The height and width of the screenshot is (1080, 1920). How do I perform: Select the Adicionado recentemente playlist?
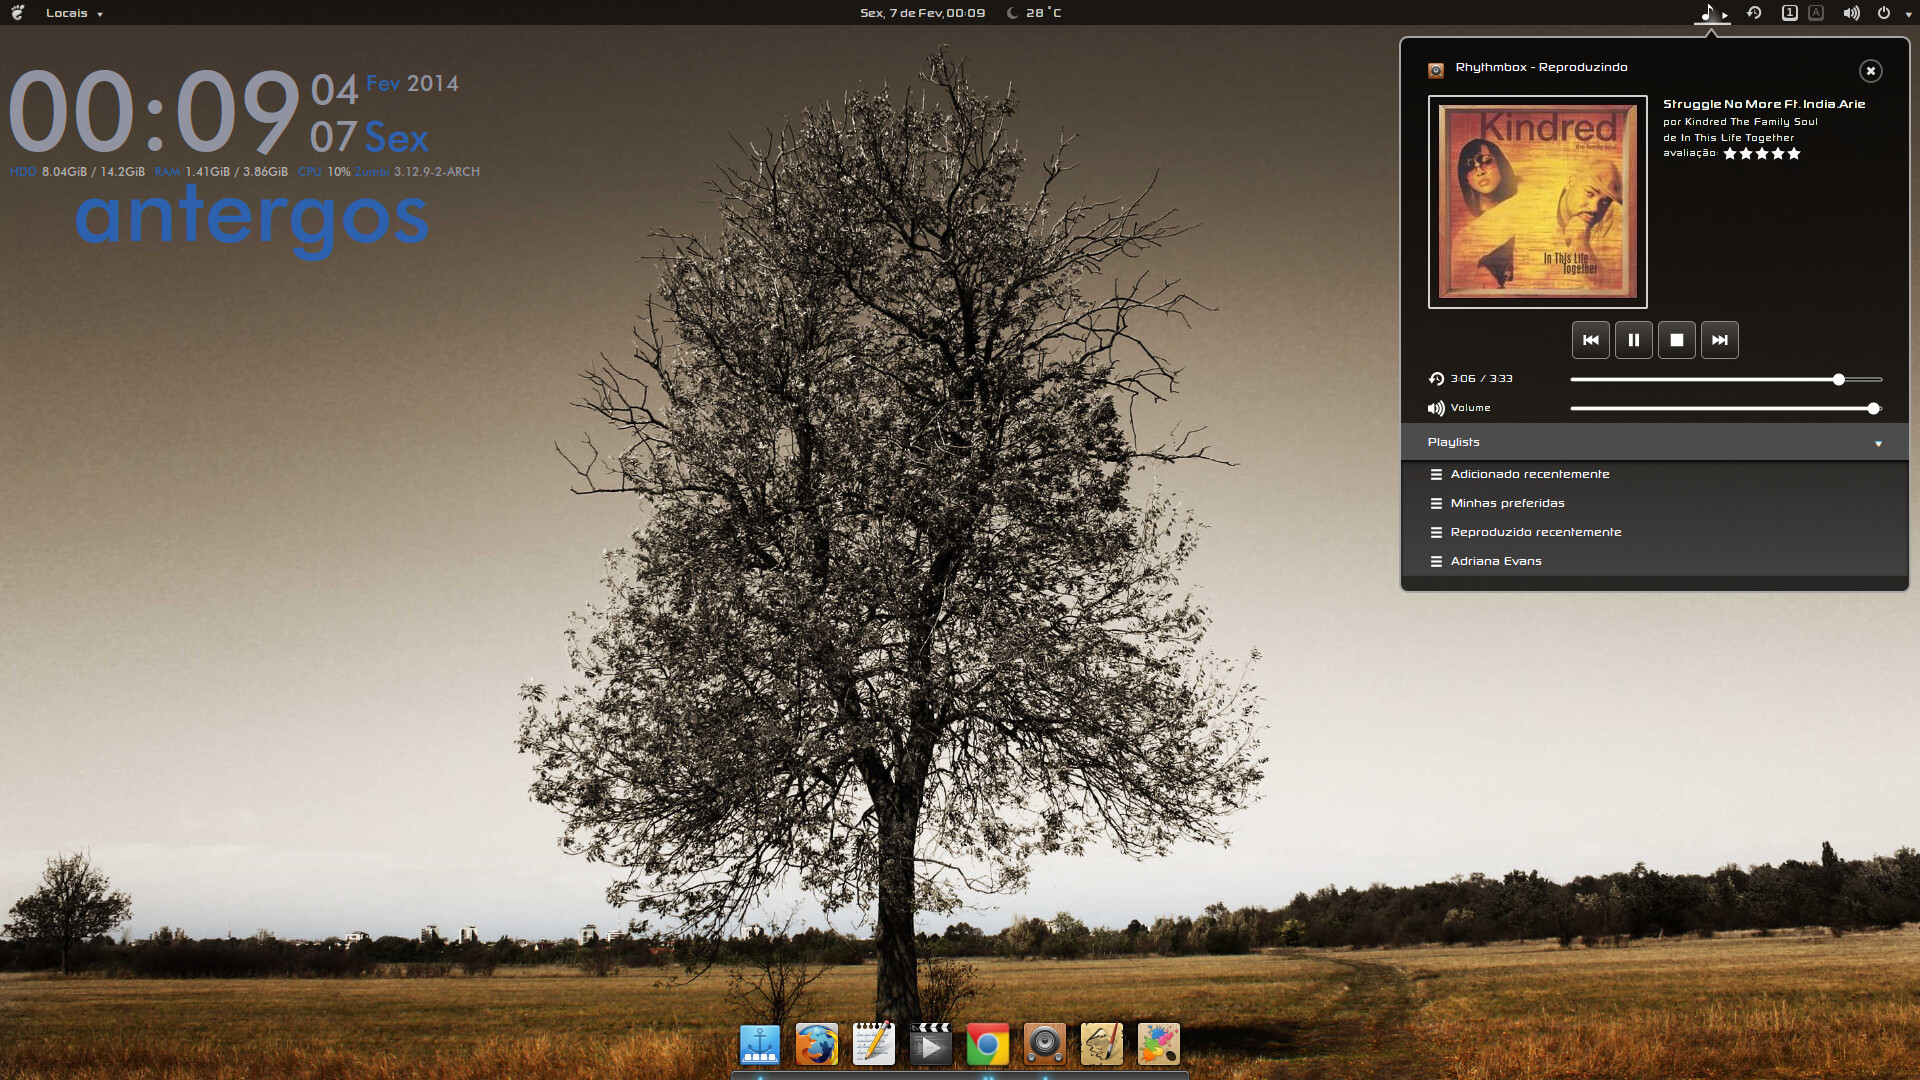pyautogui.click(x=1655, y=474)
